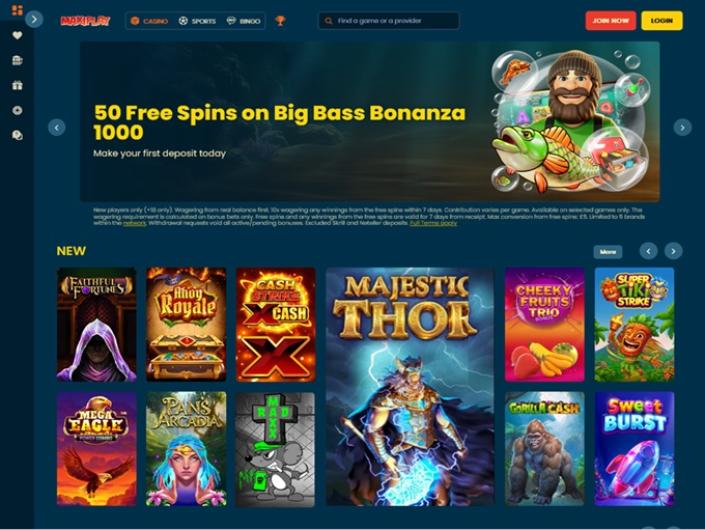Click the chip icon in sidebar
The height and width of the screenshot is (530, 705).
pos(17,110)
